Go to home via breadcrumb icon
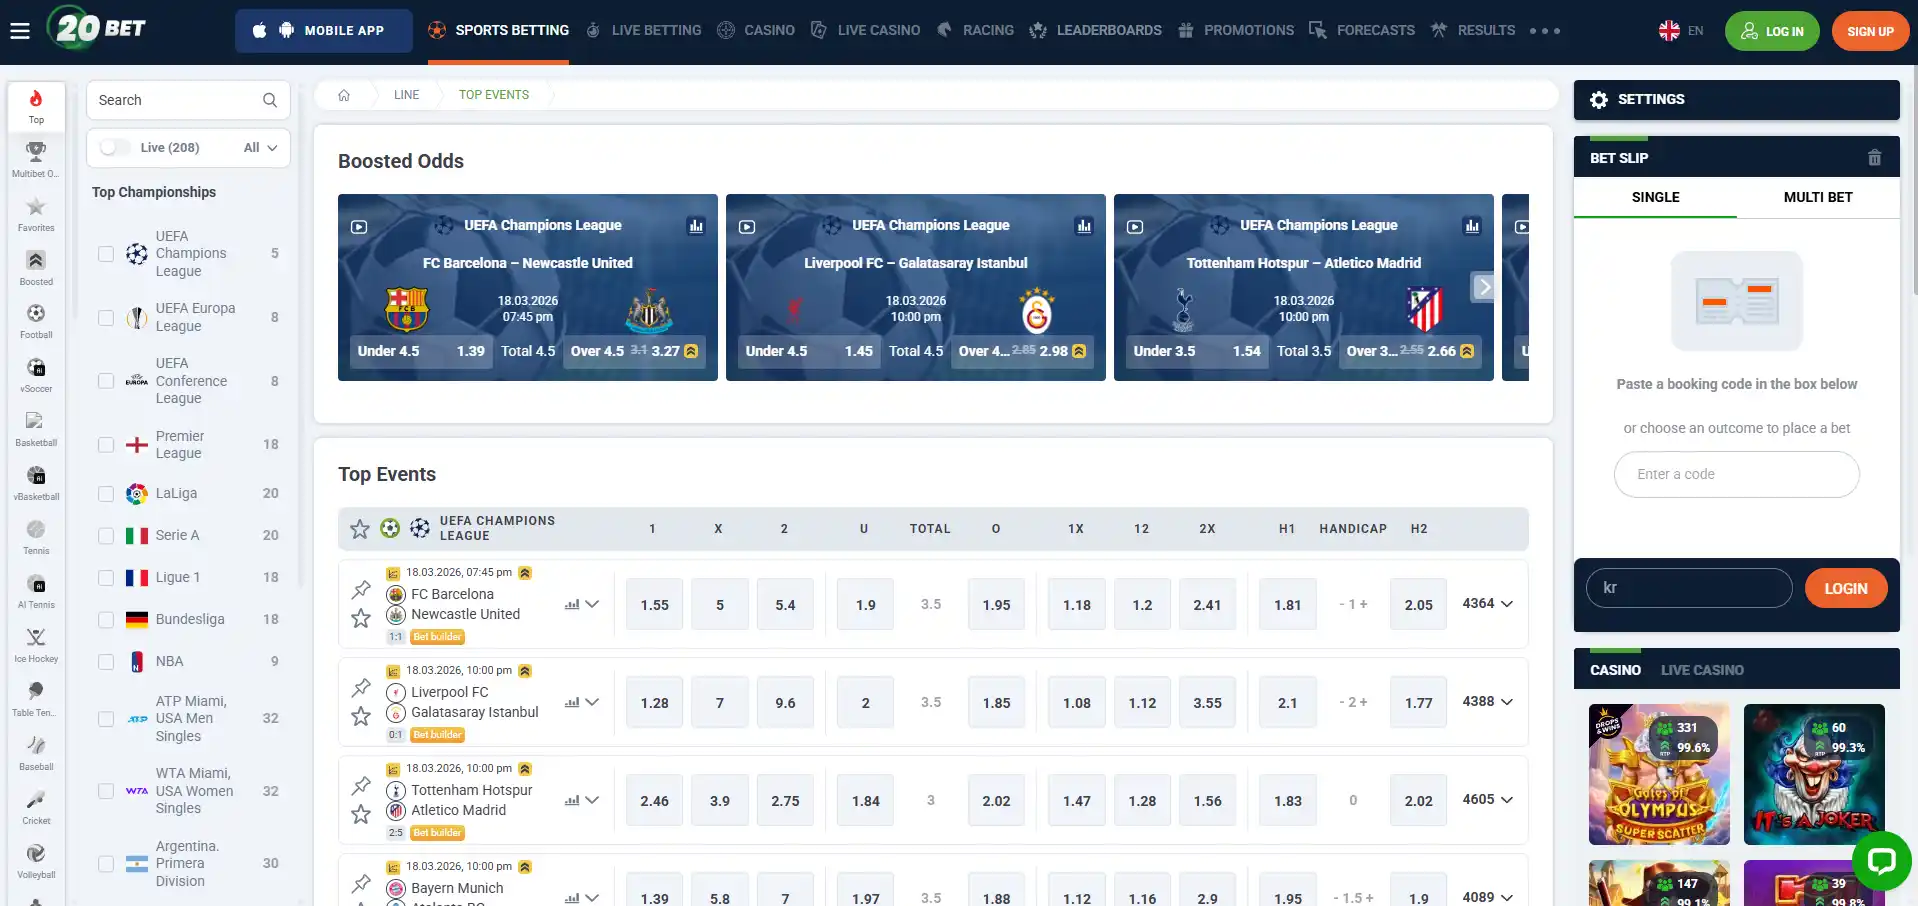Screen dimensions: 1918x906 (x=344, y=95)
